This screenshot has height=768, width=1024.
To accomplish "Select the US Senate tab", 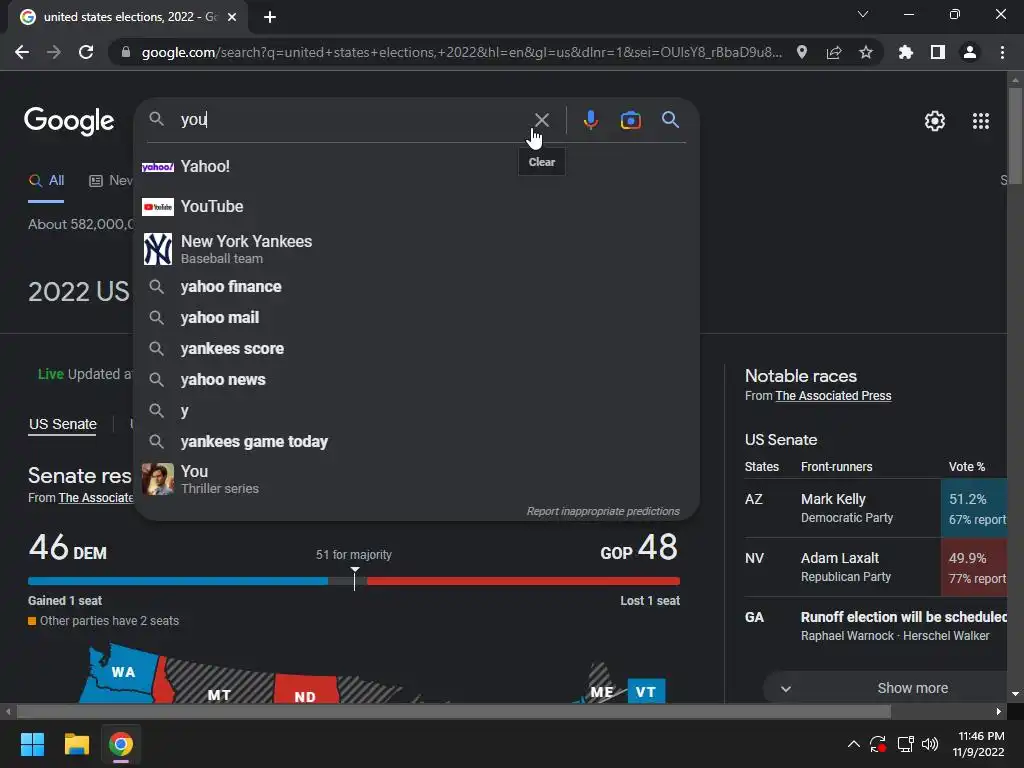I will [63, 424].
